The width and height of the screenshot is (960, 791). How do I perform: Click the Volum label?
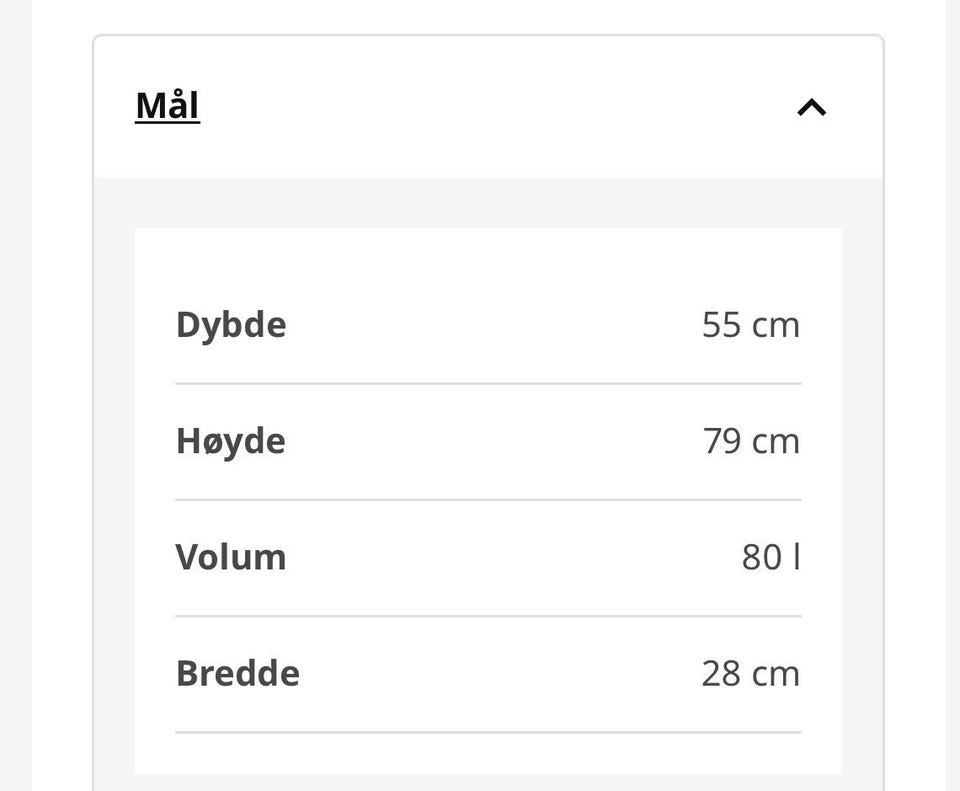[x=231, y=558]
